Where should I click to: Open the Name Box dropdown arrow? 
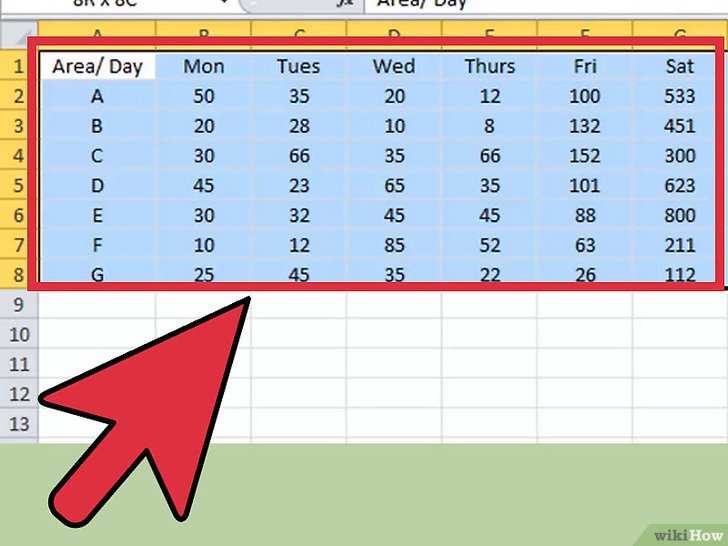pos(224,3)
